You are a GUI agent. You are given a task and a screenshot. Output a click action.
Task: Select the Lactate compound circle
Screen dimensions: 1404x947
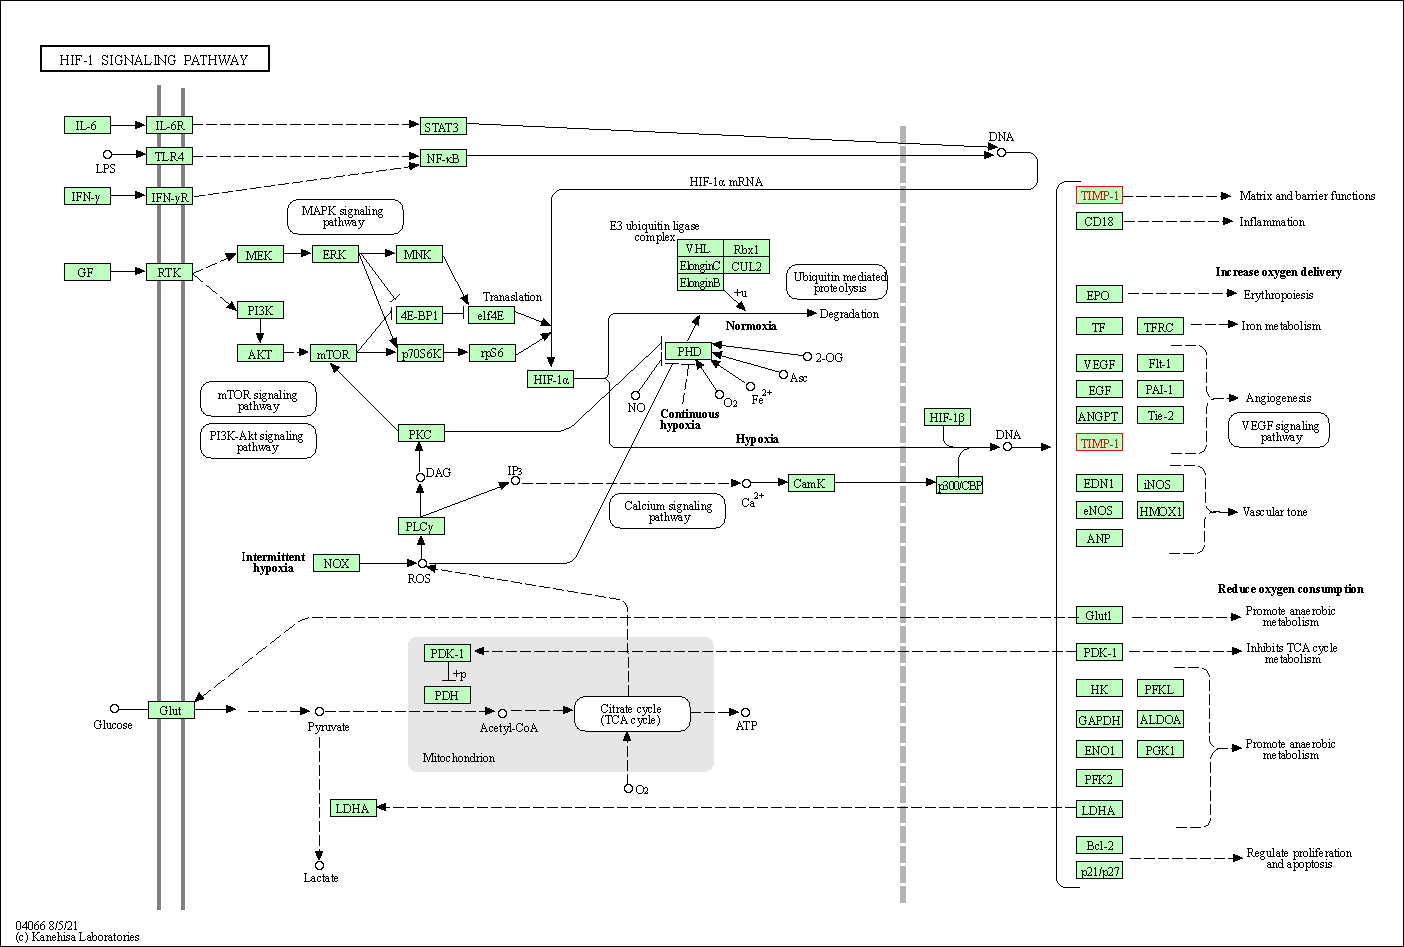tap(320, 866)
